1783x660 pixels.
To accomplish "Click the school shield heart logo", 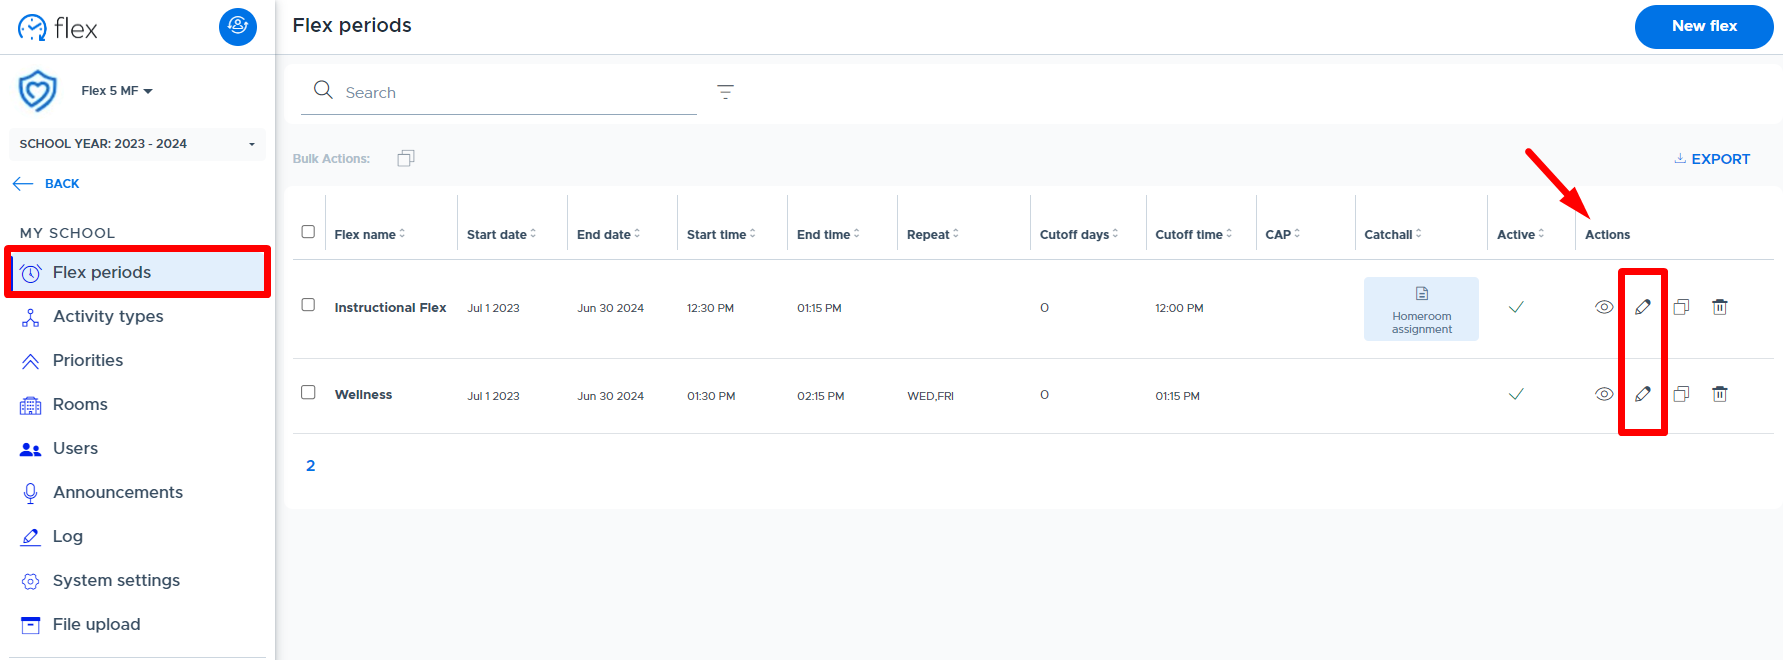I will coord(38,91).
